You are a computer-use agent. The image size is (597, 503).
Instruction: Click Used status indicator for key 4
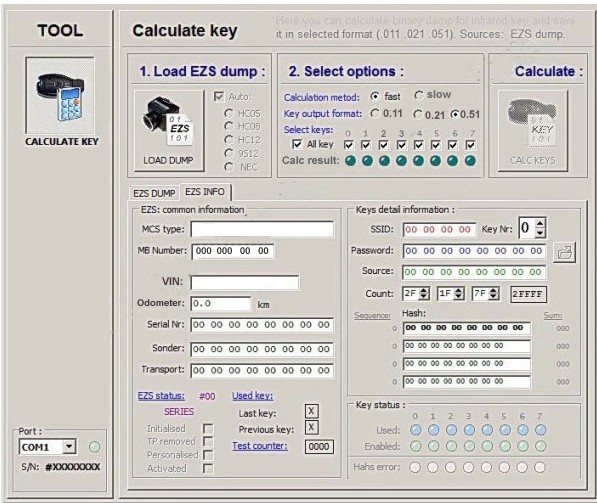487,430
